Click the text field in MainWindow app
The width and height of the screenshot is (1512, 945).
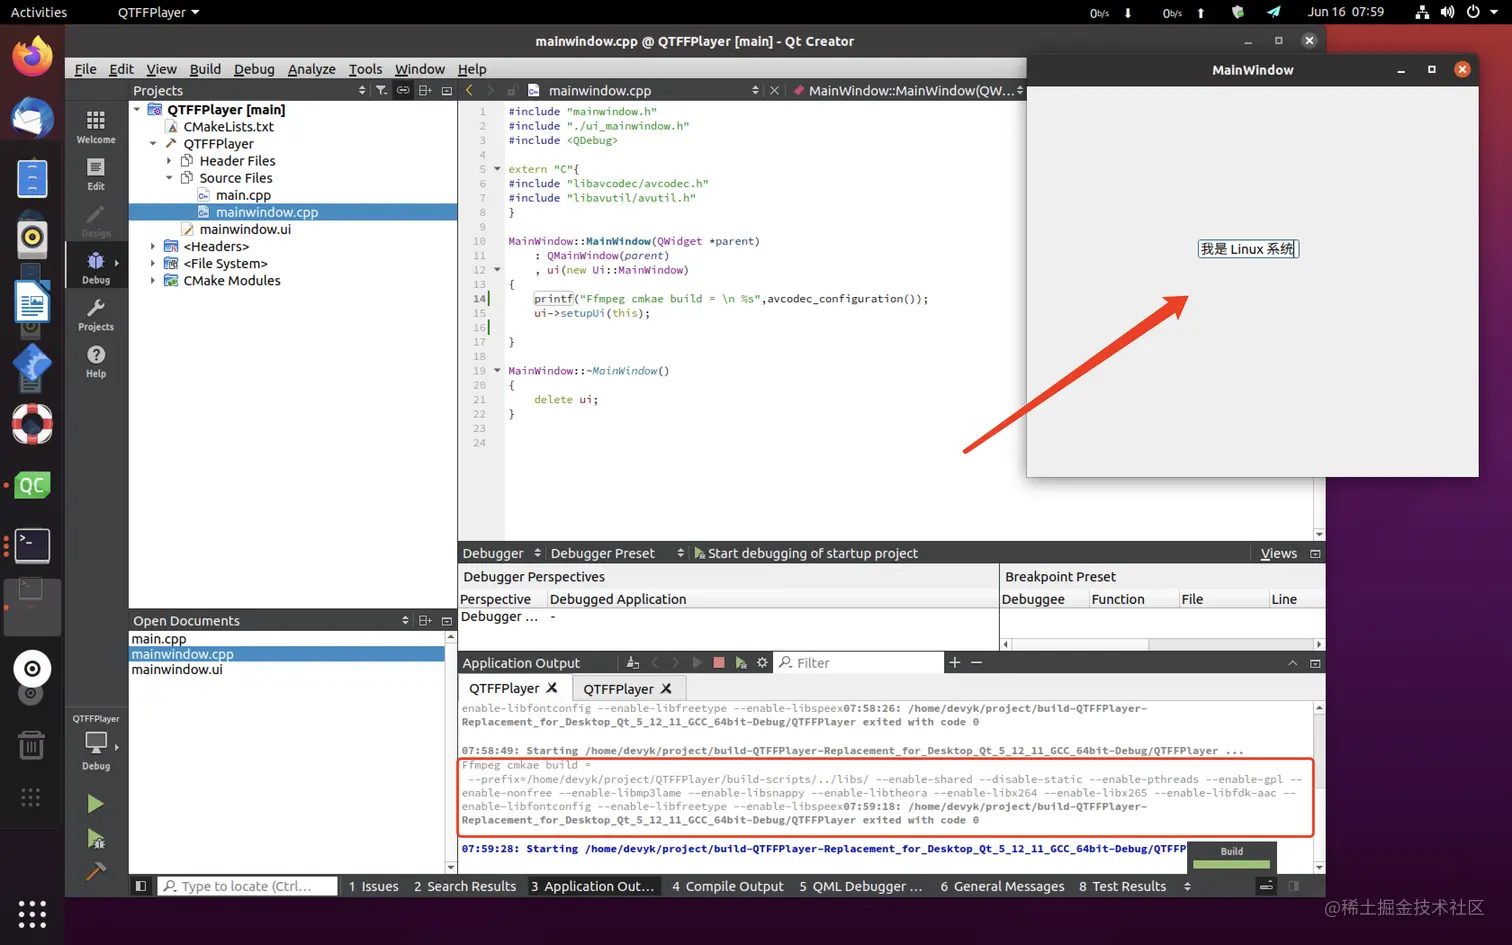pyautogui.click(x=1248, y=249)
